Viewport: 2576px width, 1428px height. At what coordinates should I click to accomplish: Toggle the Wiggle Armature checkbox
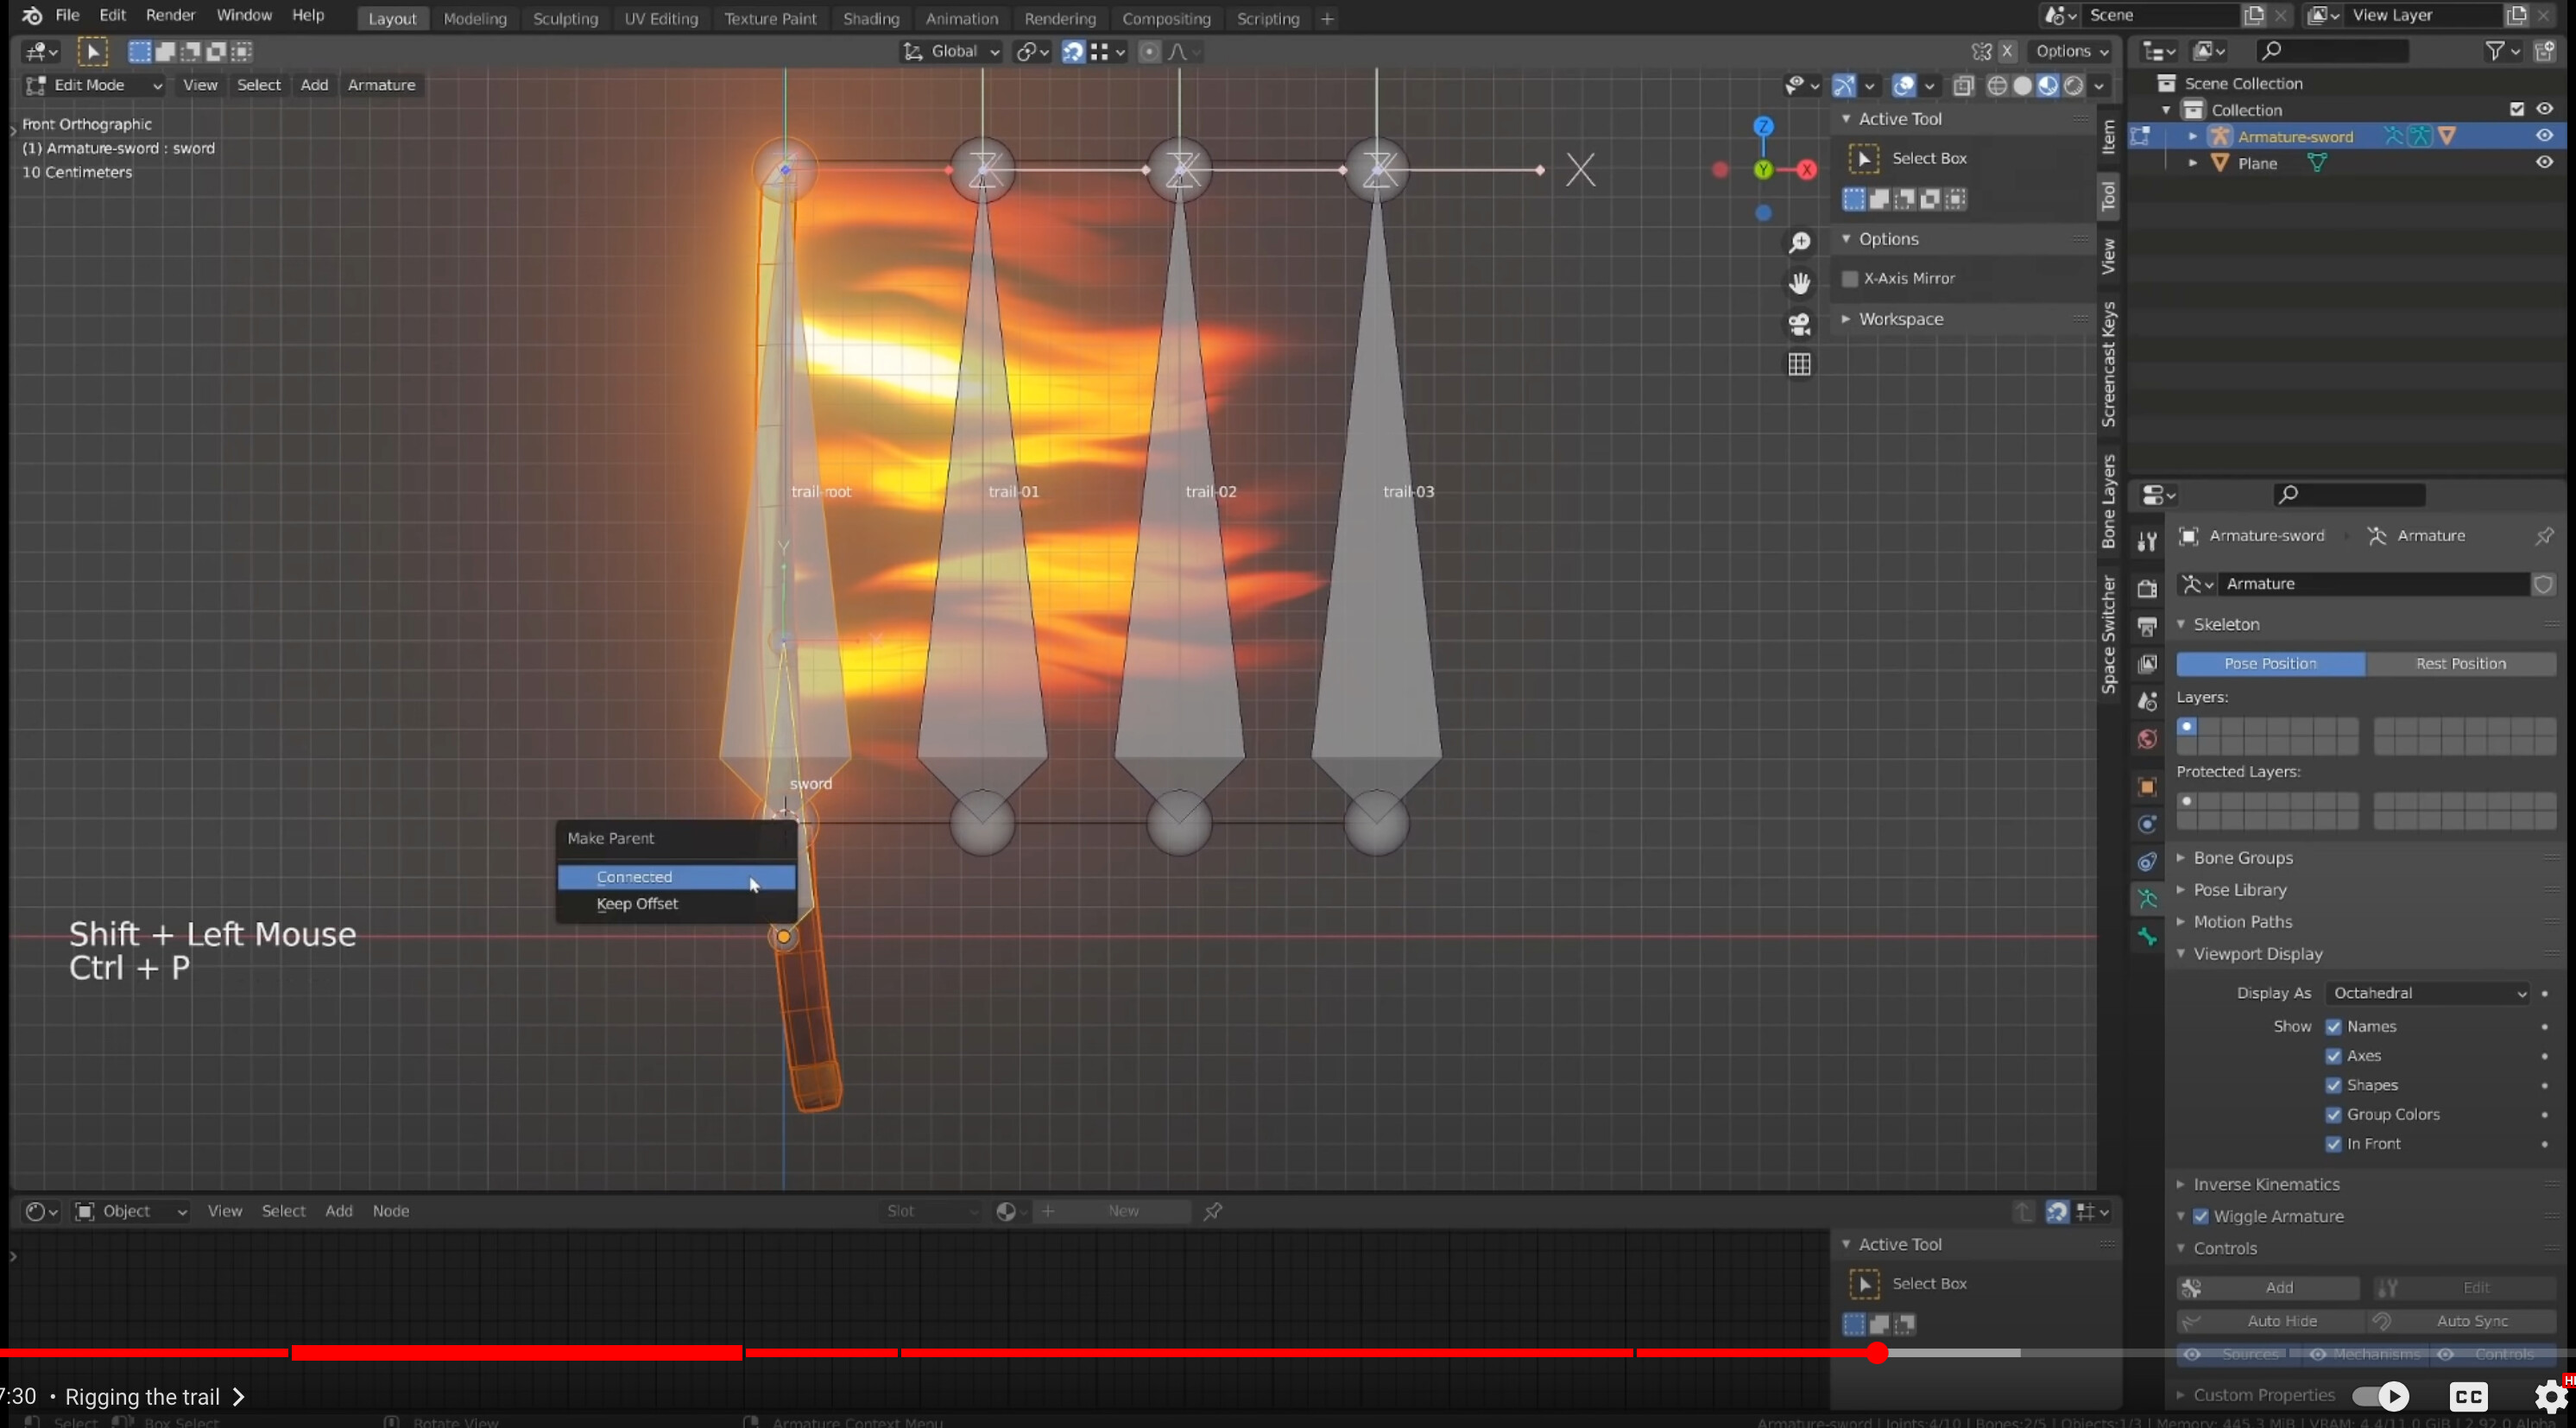coord(2201,1217)
